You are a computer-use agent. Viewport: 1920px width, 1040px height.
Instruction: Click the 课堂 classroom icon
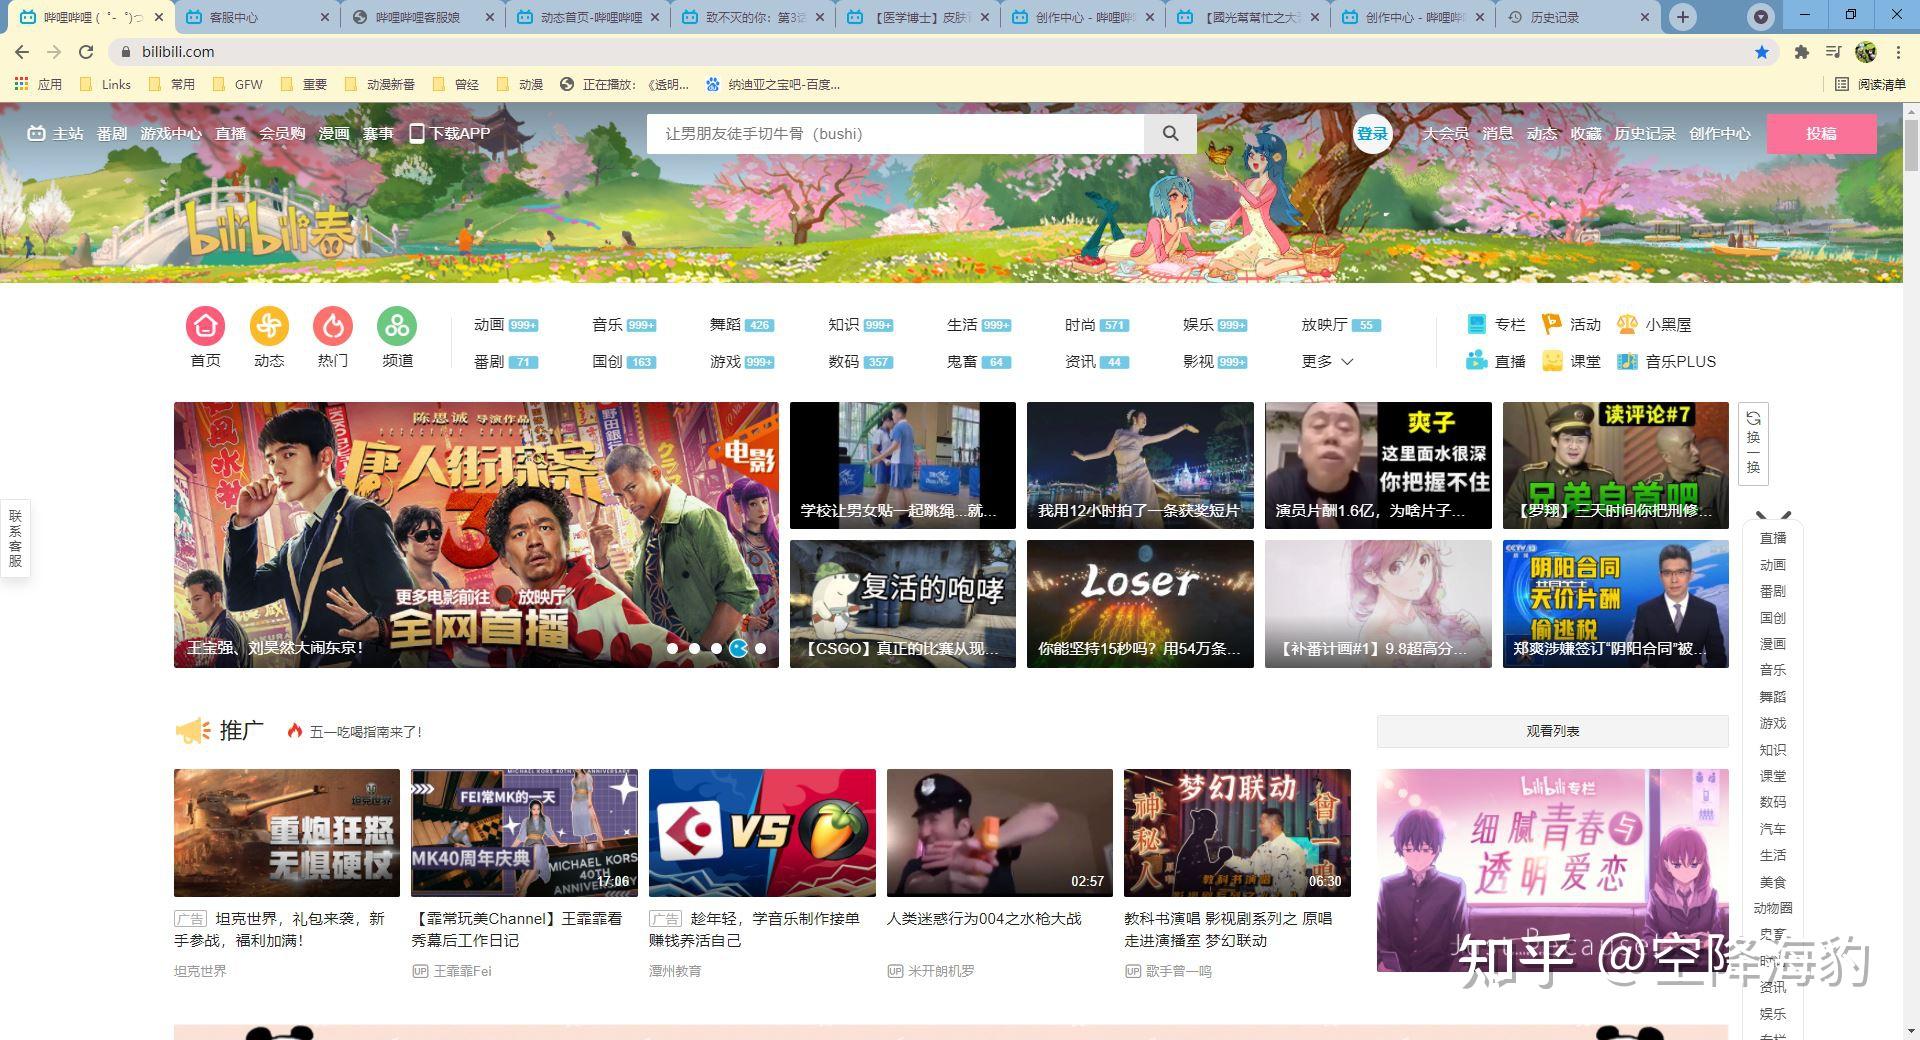[1552, 361]
